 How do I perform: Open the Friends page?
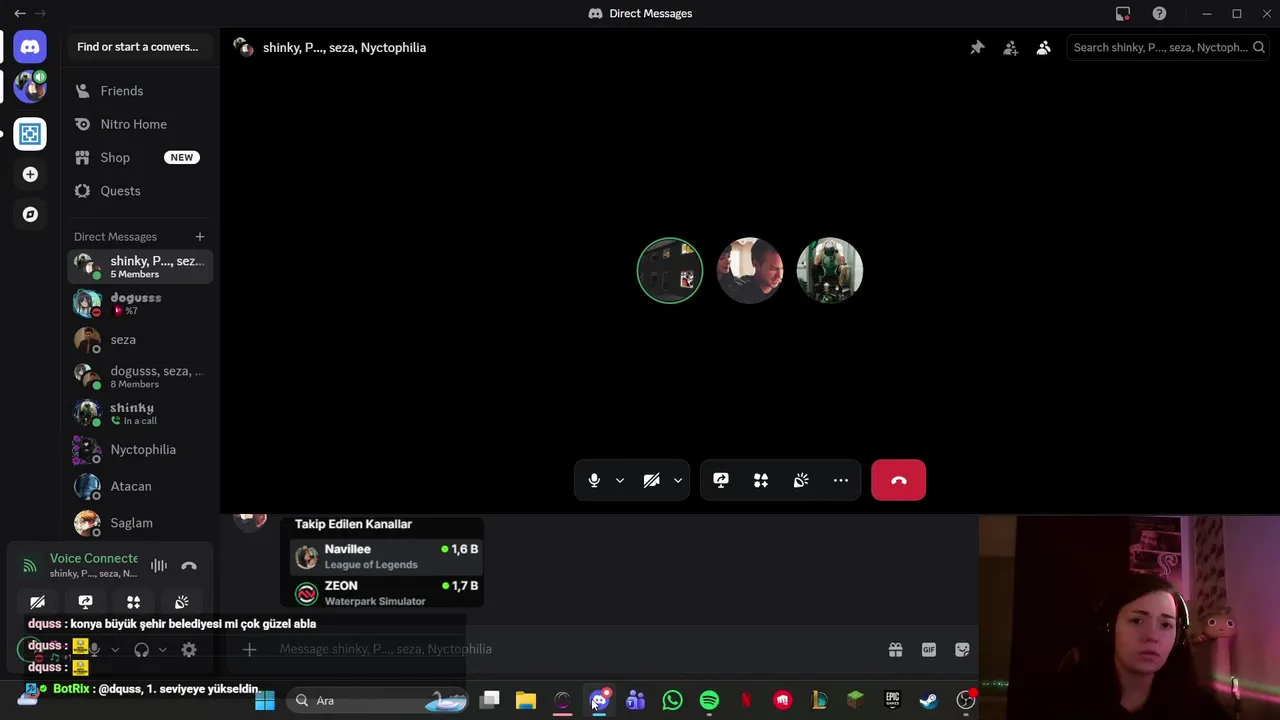[x=140, y=91]
